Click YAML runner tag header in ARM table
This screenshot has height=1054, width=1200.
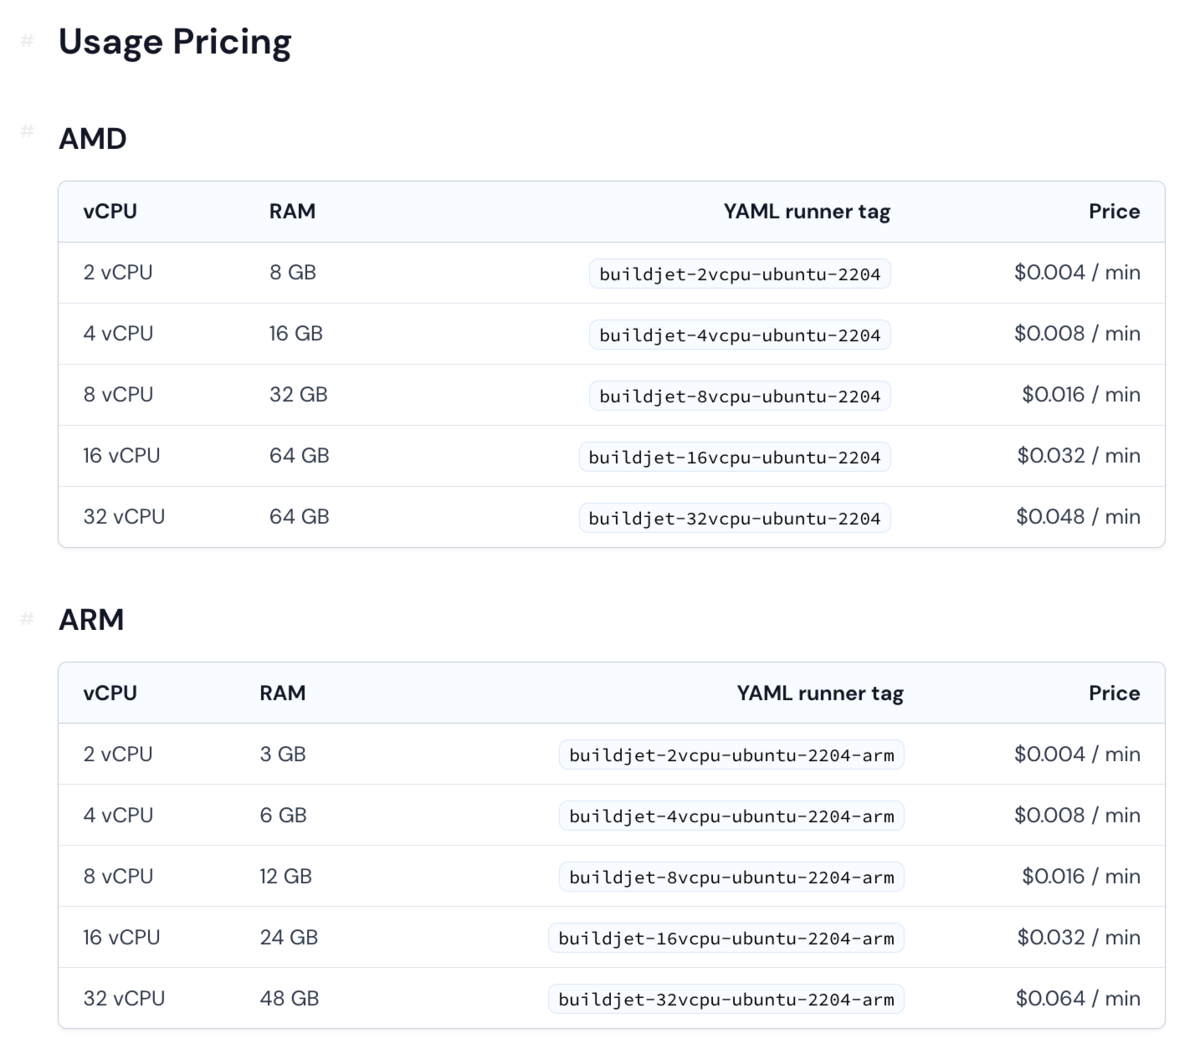820,693
